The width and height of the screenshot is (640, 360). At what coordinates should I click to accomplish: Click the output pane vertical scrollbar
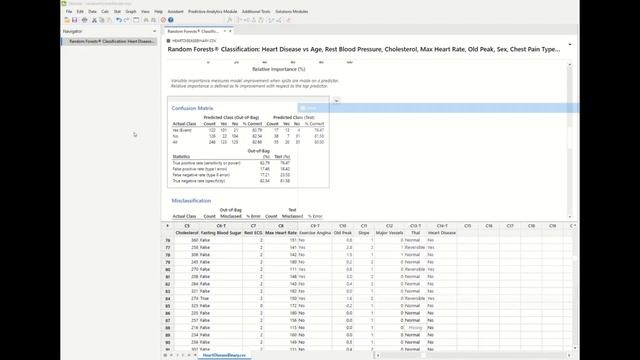570,139
